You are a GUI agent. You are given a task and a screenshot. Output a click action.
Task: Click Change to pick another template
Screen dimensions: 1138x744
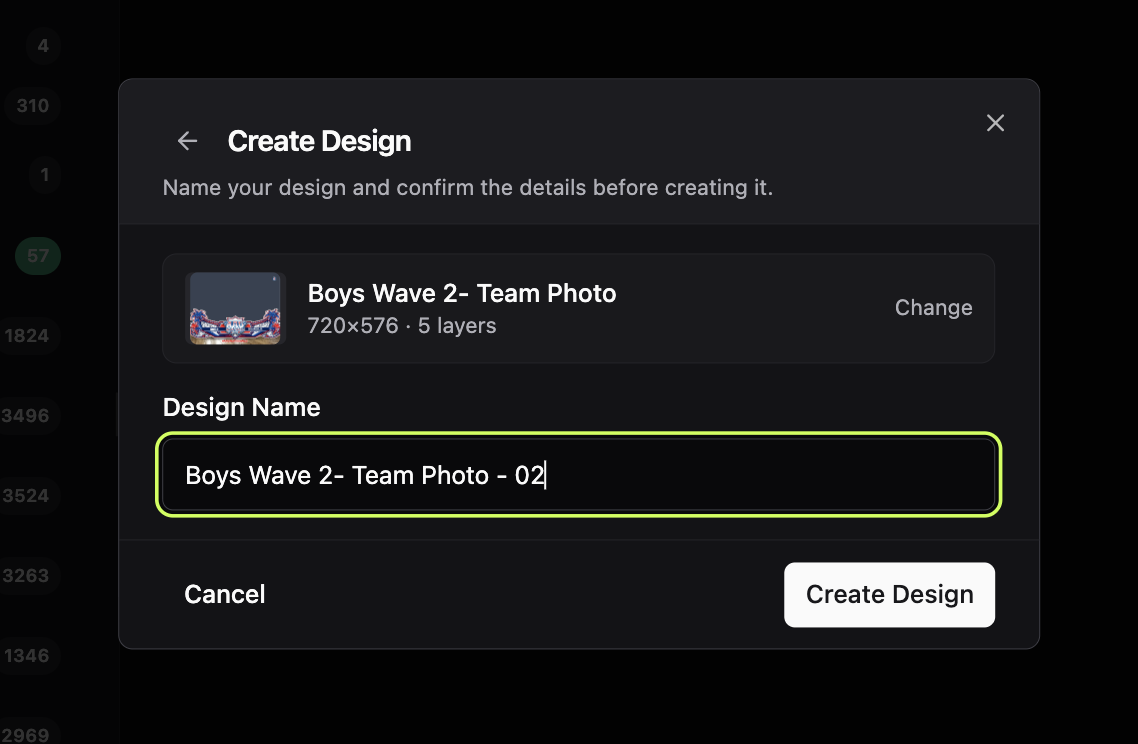(933, 308)
